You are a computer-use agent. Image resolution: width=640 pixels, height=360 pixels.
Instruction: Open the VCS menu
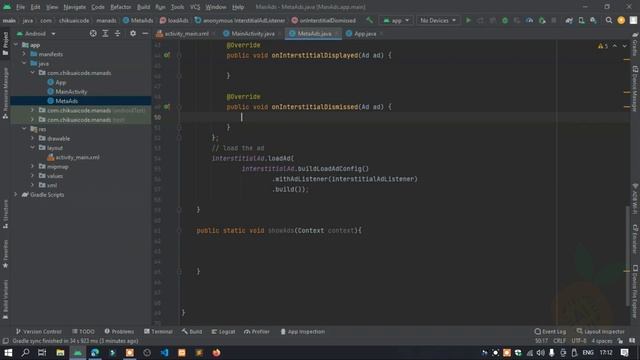(x=195, y=7)
